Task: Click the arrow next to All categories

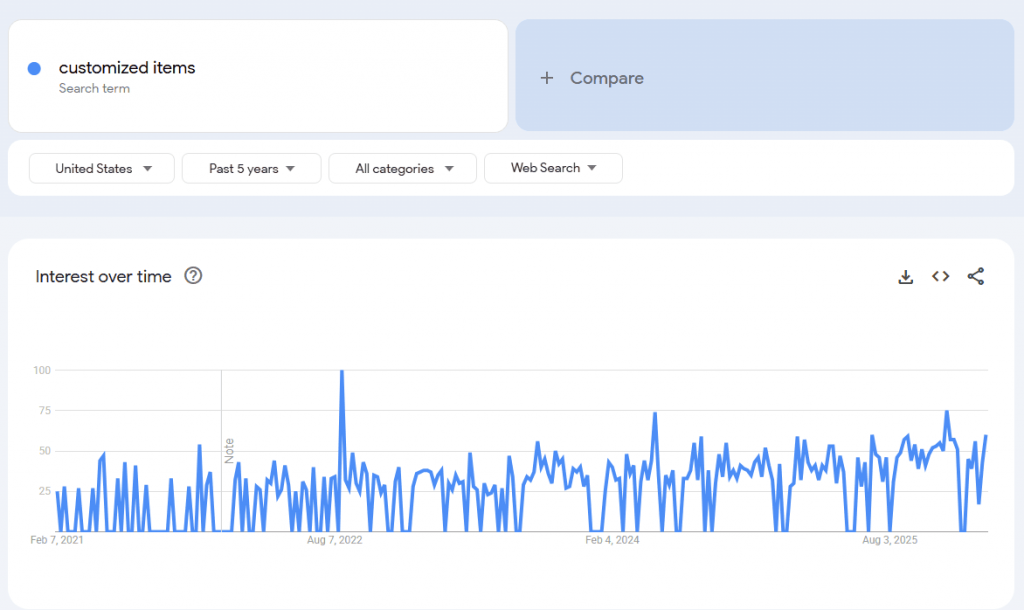Action: point(451,168)
